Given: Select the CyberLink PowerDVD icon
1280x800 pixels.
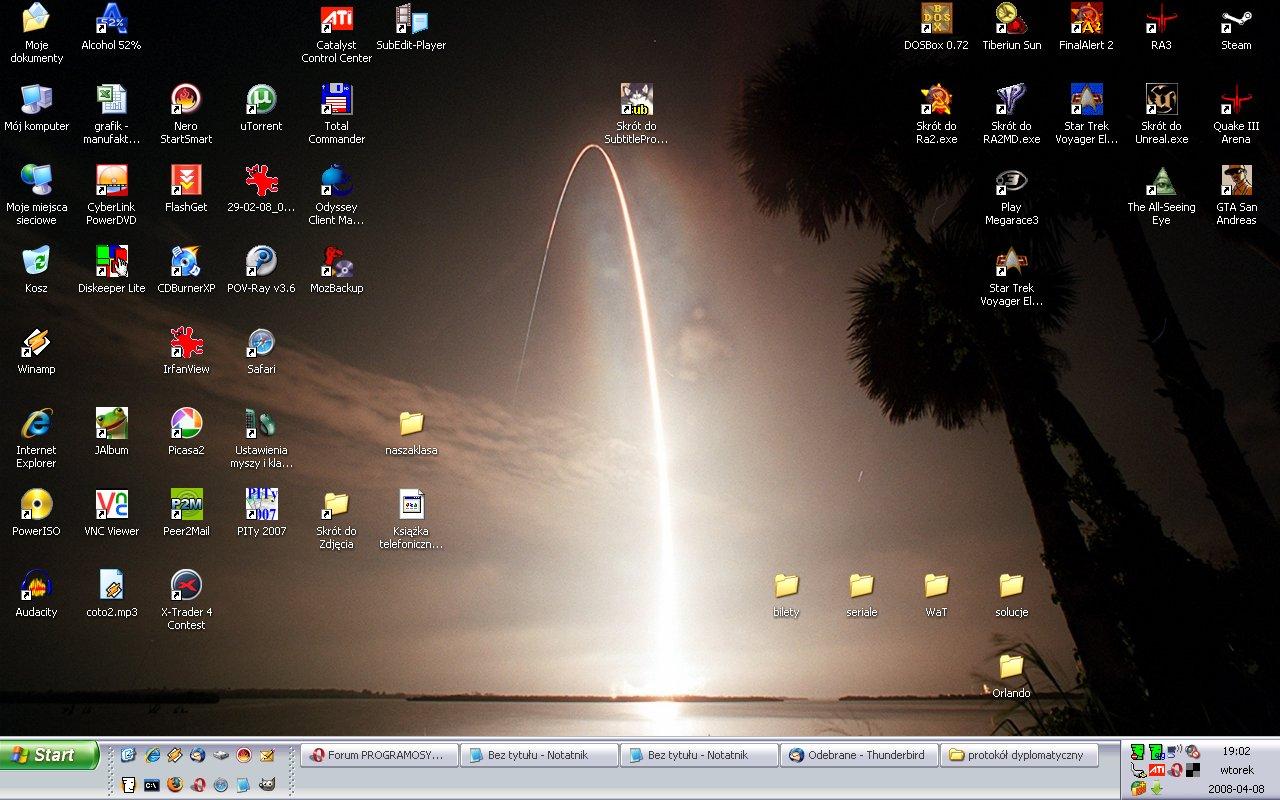Looking at the screenshot, I should [111, 195].
